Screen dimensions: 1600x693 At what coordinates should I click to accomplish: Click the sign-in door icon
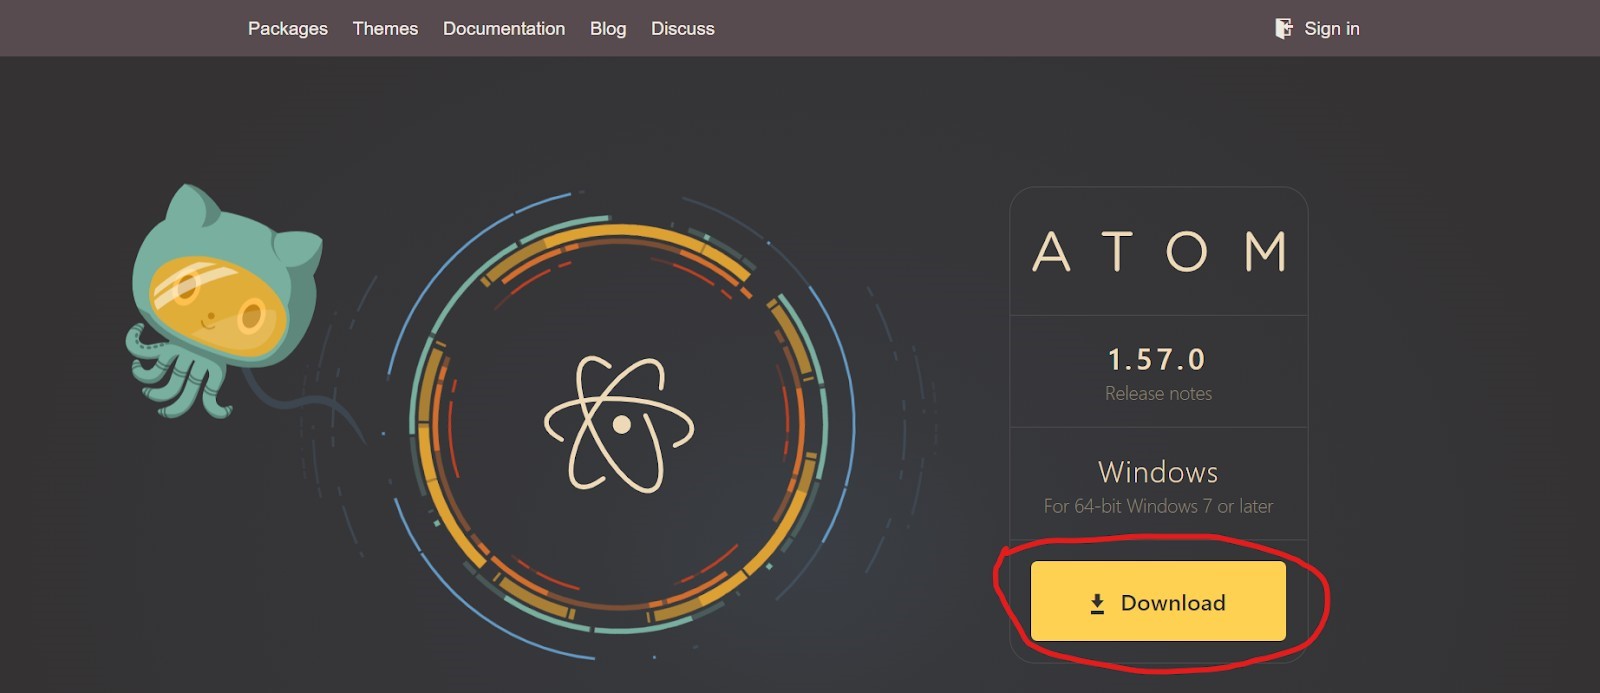pos(1283,29)
